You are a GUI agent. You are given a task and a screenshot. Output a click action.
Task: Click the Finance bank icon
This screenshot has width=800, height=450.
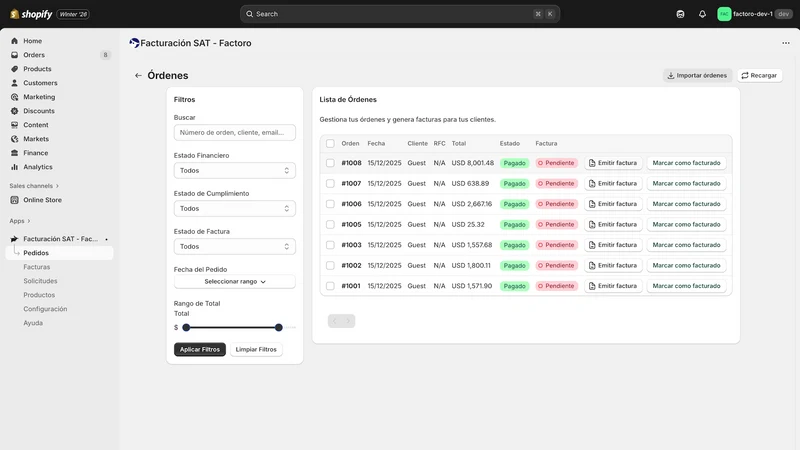pos(14,153)
